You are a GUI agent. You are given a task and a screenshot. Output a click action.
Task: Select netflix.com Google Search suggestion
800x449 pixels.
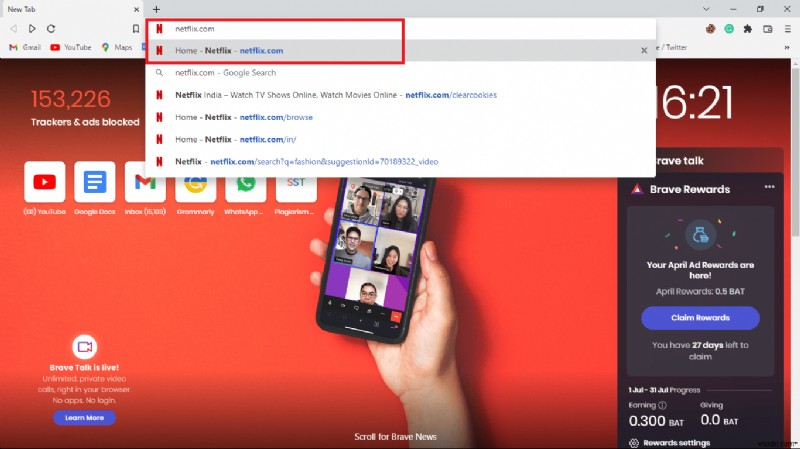click(x=401, y=72)
